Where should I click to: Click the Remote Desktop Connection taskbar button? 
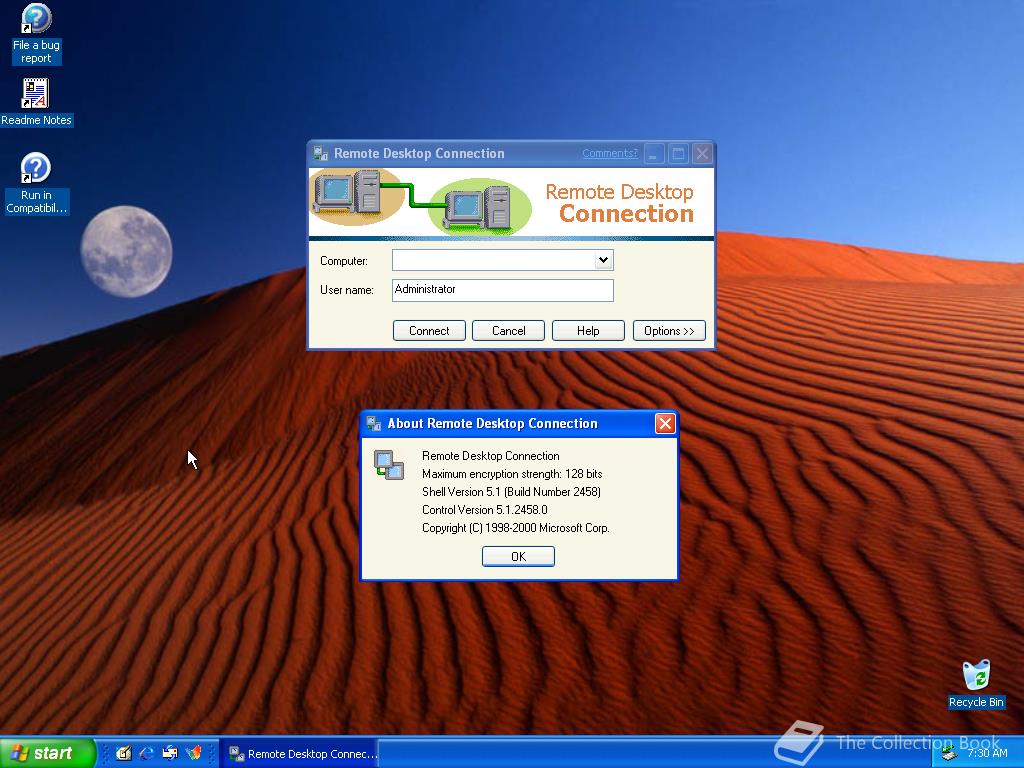[298, 754]
